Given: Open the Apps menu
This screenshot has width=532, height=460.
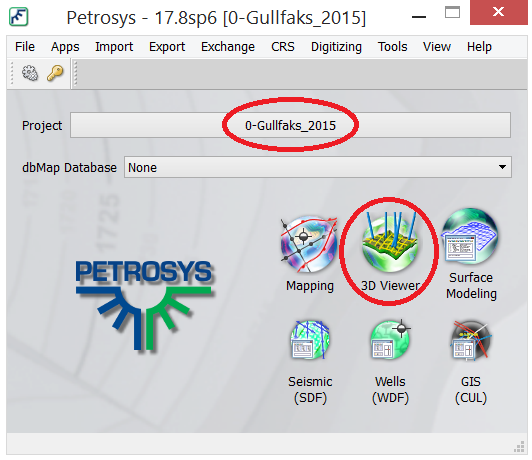Looking at the screenshot, I should (65, 46).
